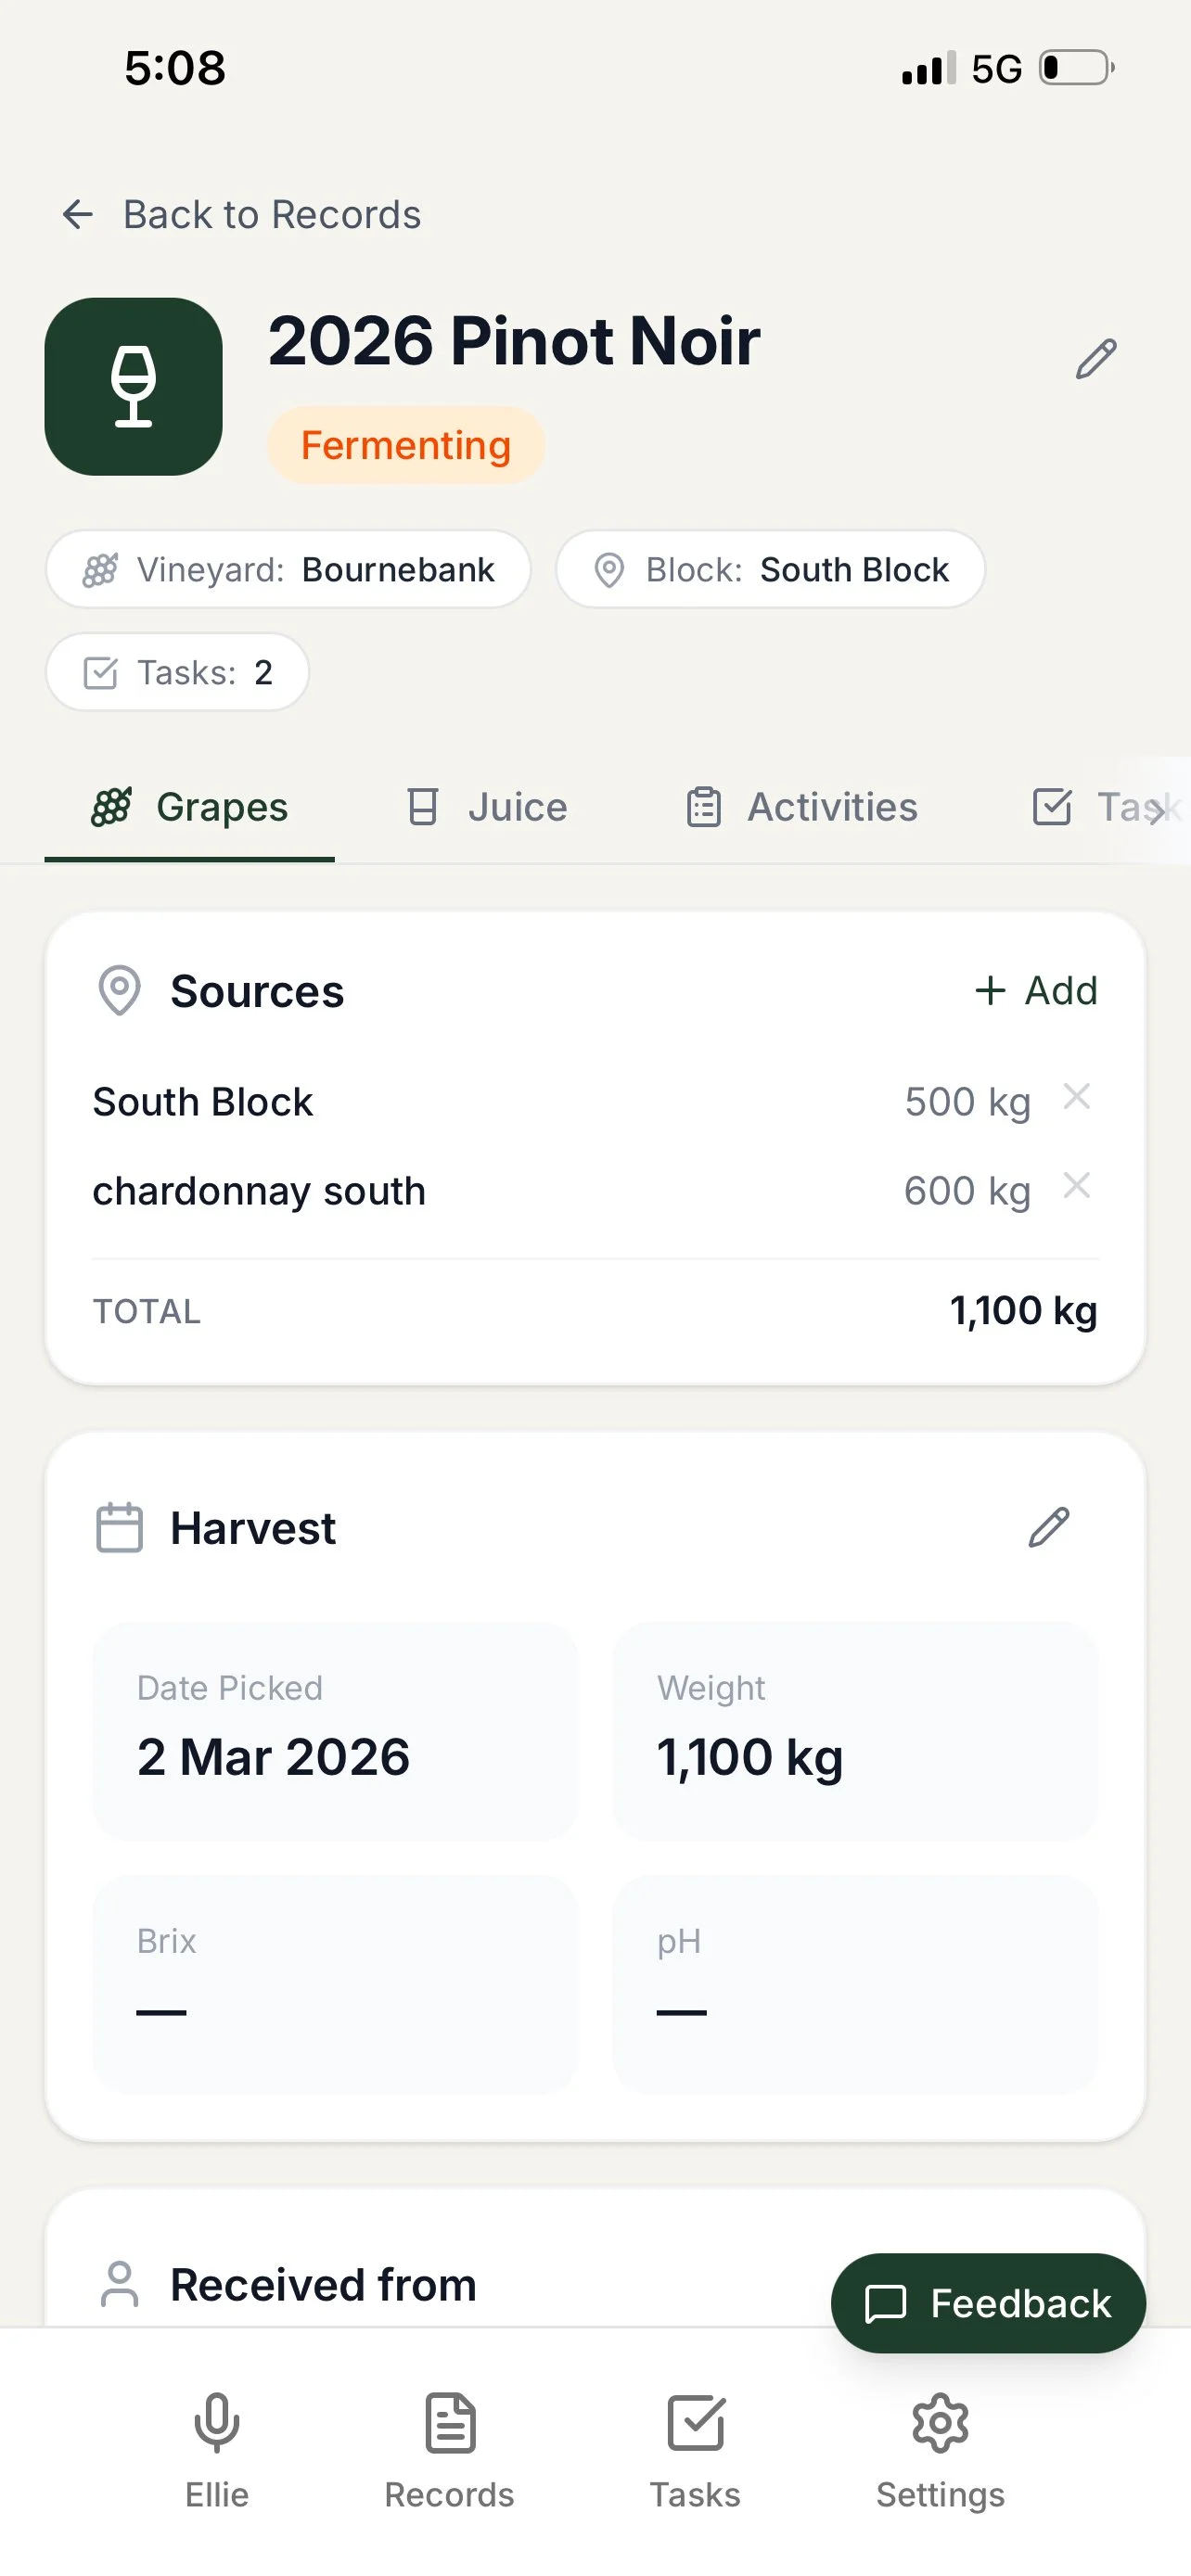Edit the 2026 Pinot Noir record title

click(x=1095, y=359)
